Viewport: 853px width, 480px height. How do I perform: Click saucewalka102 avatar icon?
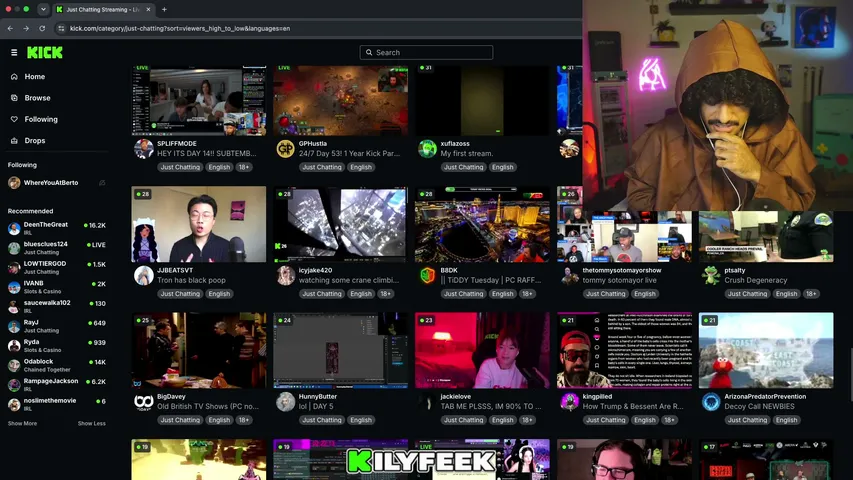[x=14, y=306]
